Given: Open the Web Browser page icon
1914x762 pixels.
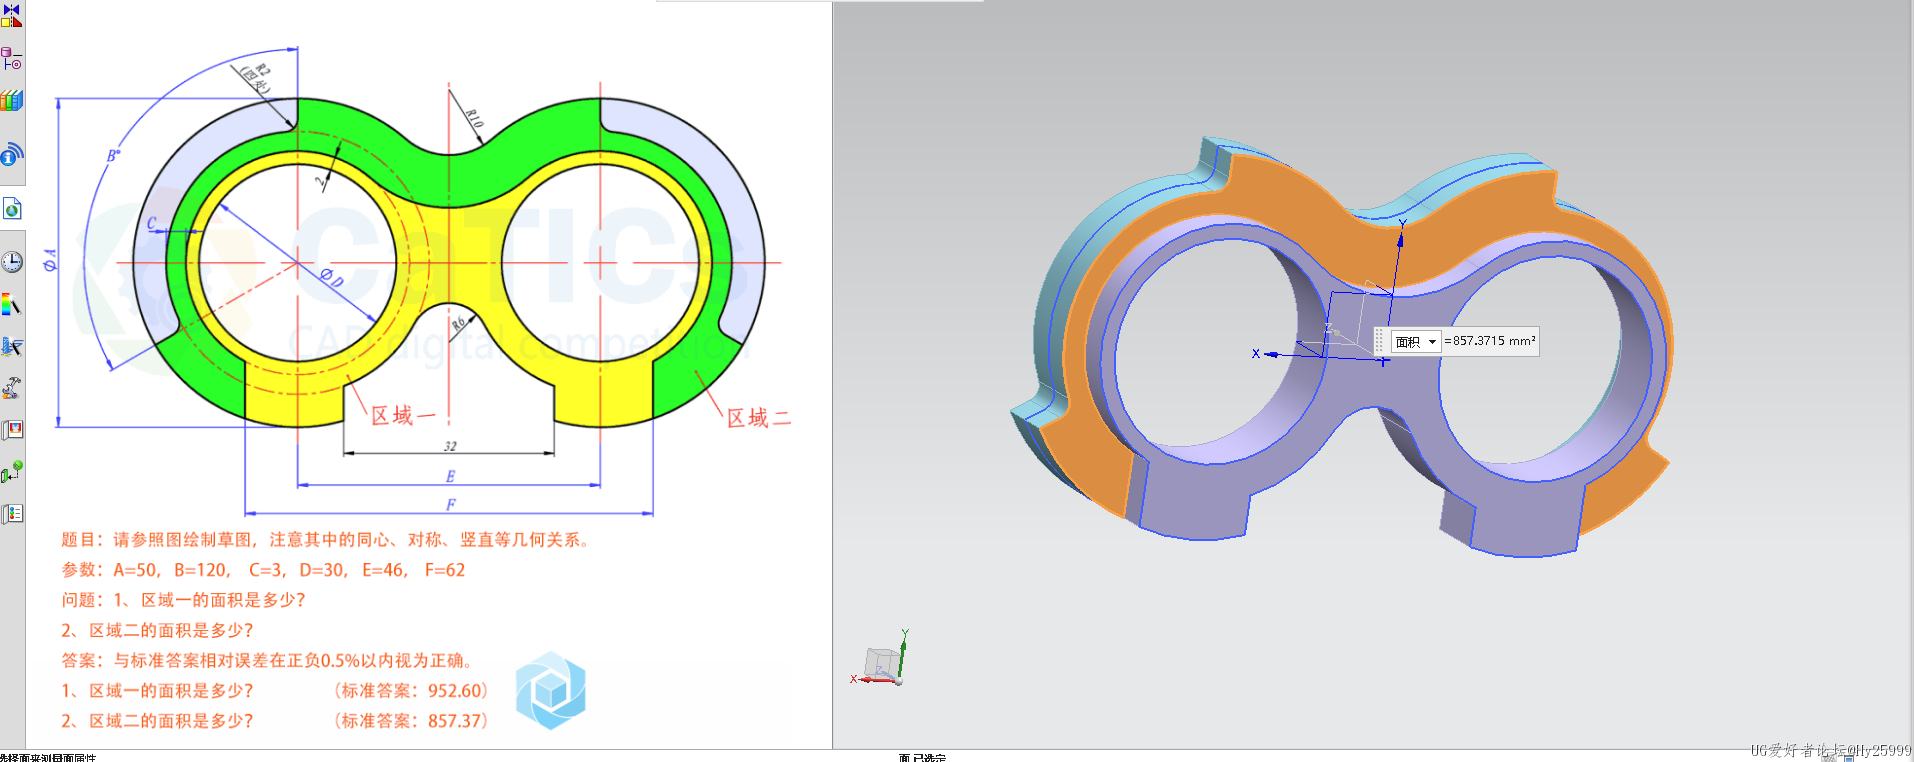Looking at the screenshot, I should point(12,209).
